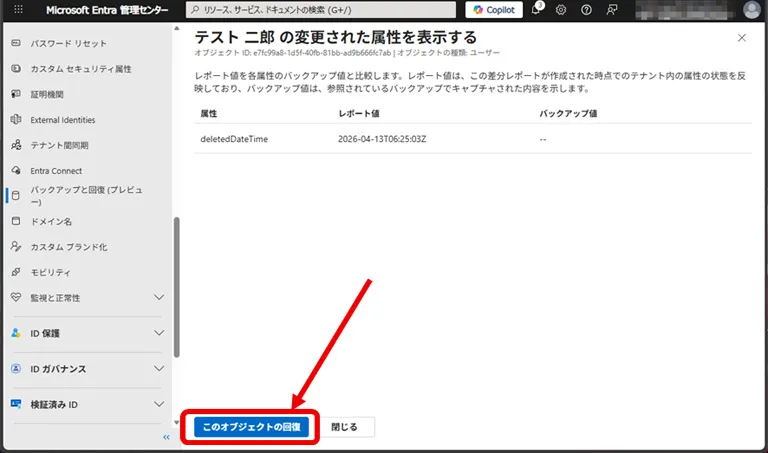Click the Microsoft Entra 管理センター title
This screenshot has width=768, height=453.
click(x=107, y=10)
